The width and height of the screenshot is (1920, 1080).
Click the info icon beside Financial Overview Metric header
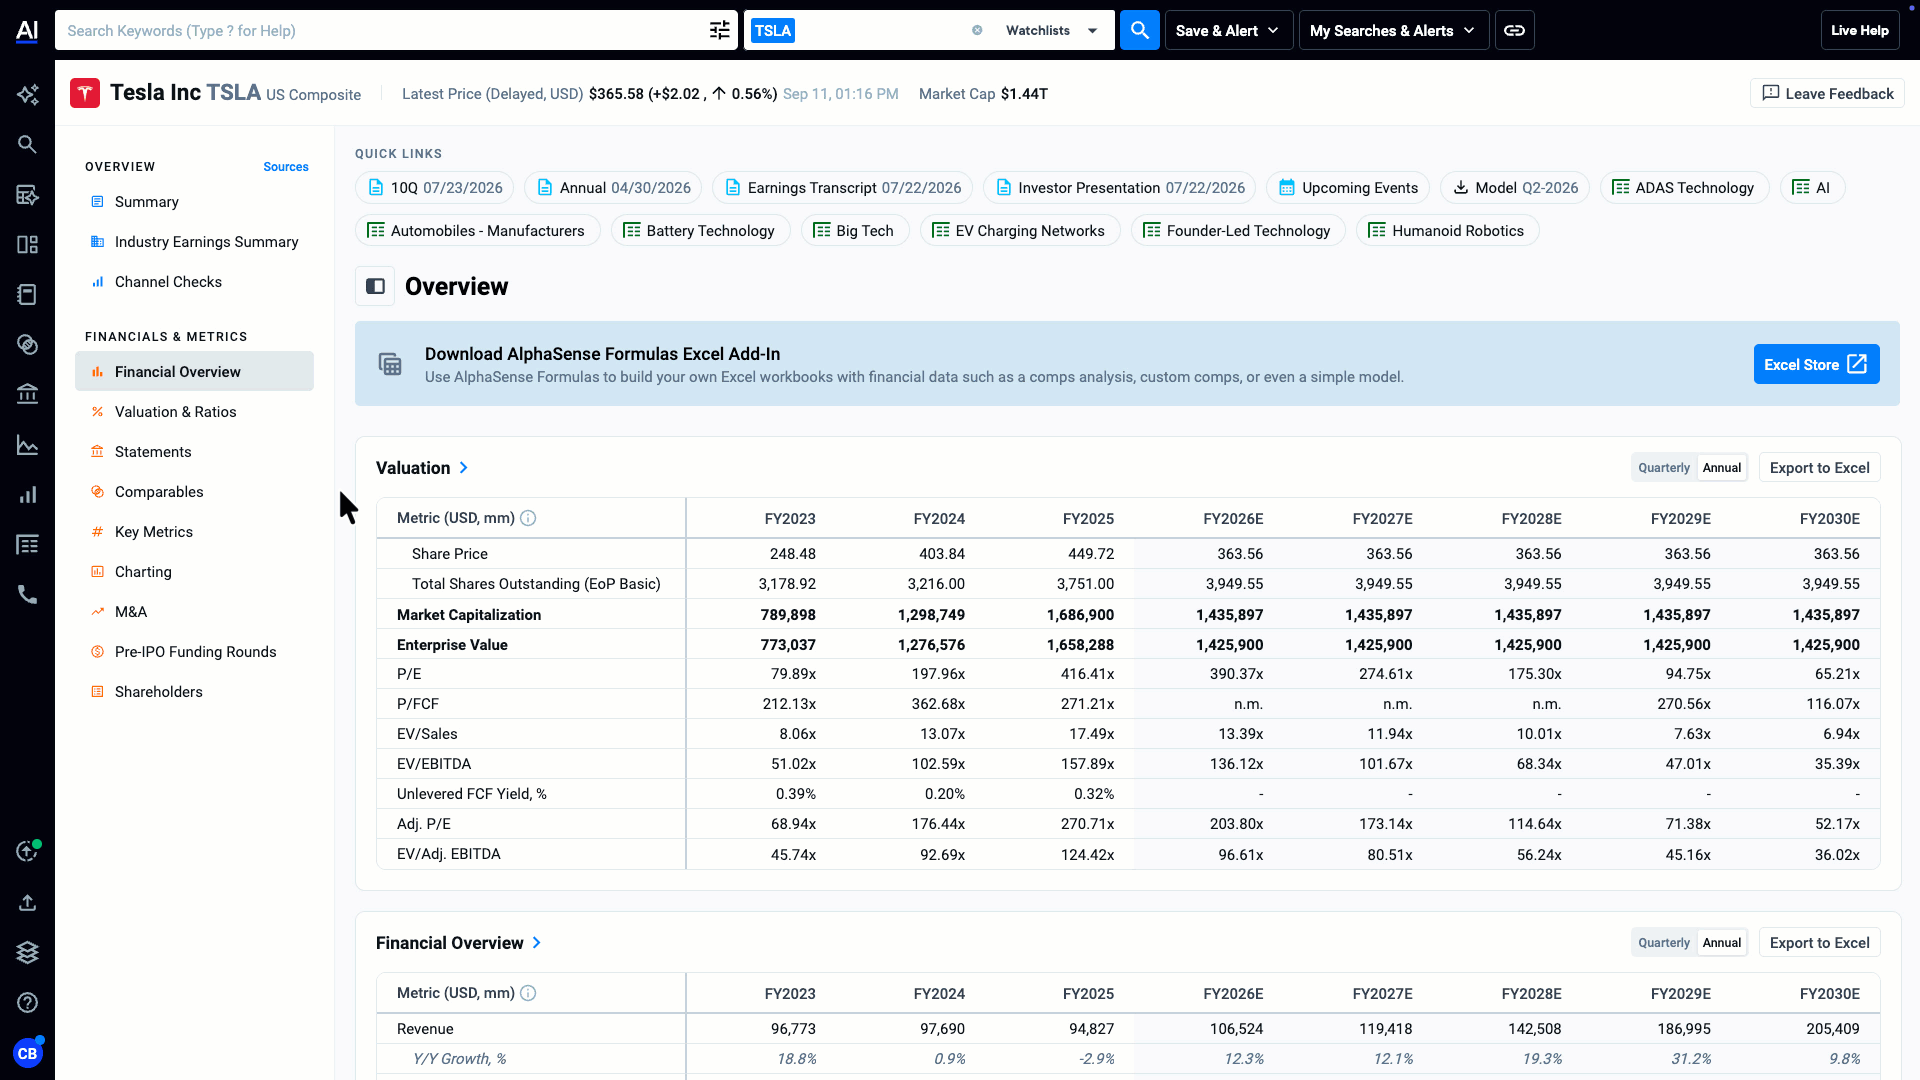tap(528, 993)
